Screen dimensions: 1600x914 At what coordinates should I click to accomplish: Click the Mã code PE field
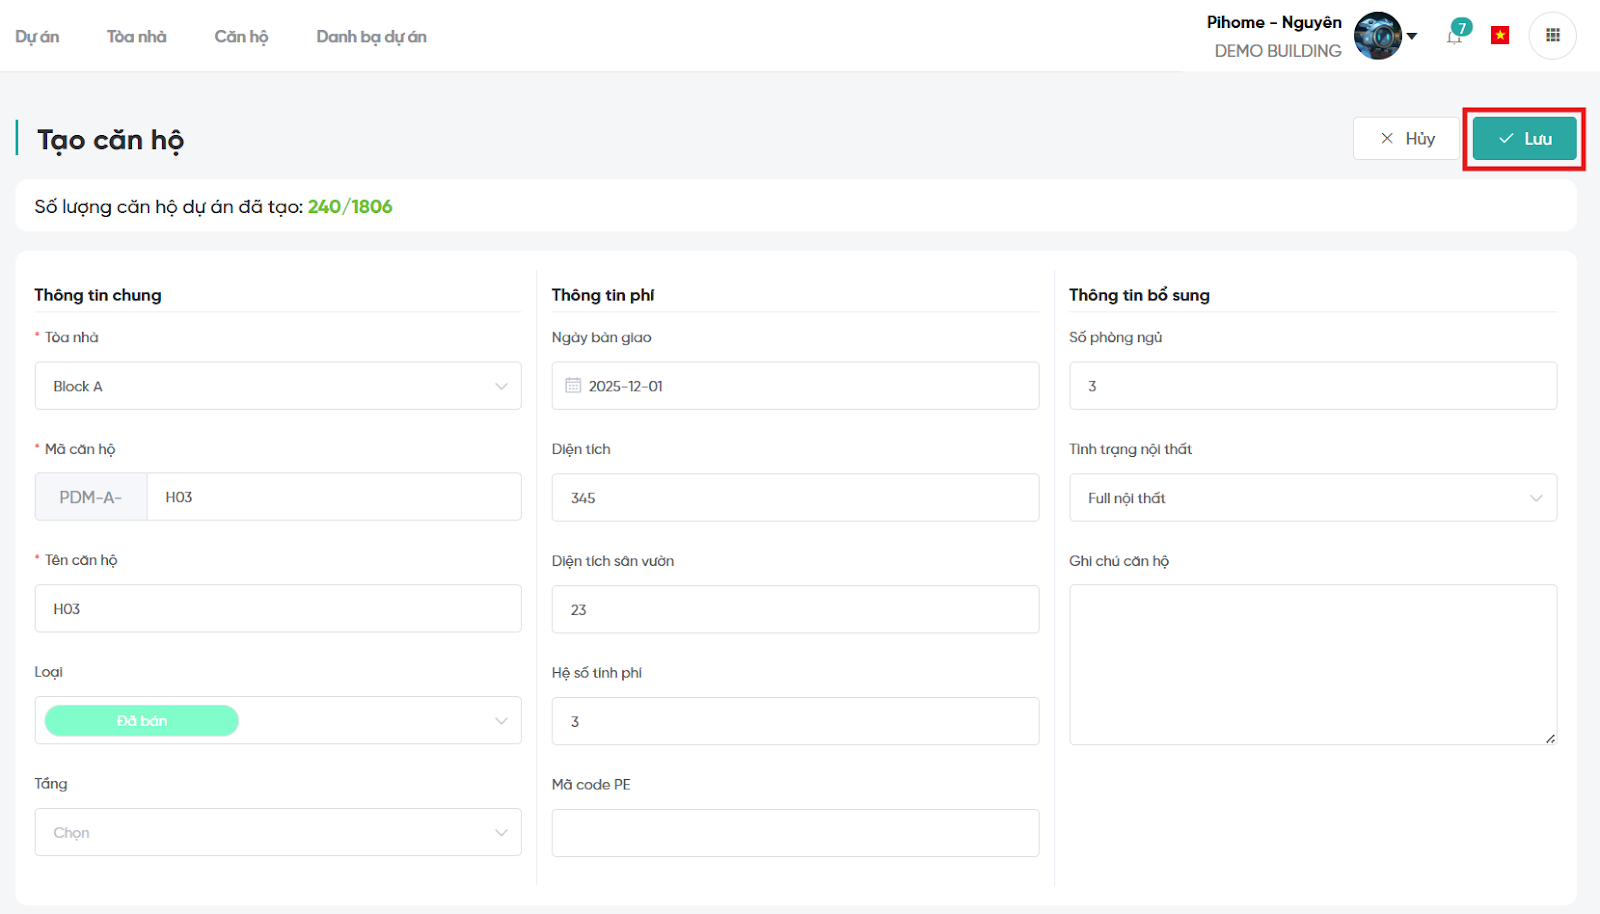(x=795, y=833)
